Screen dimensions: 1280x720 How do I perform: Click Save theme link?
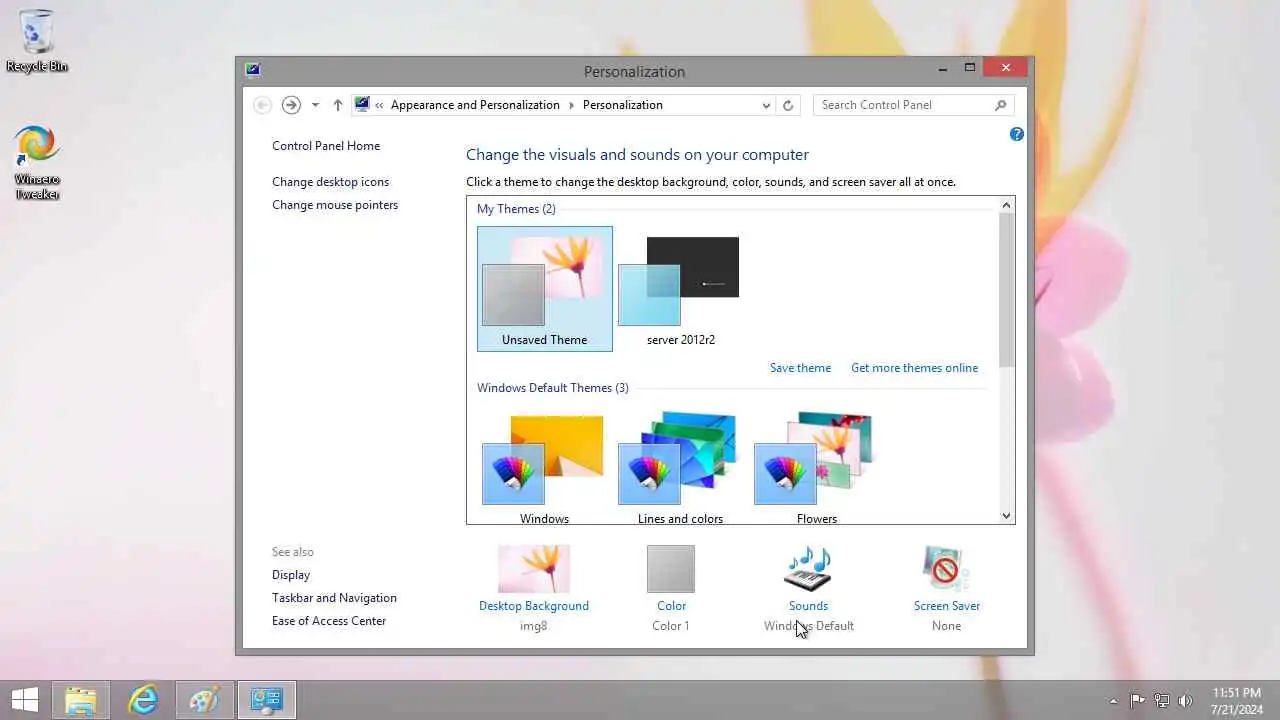click(800, 368)
